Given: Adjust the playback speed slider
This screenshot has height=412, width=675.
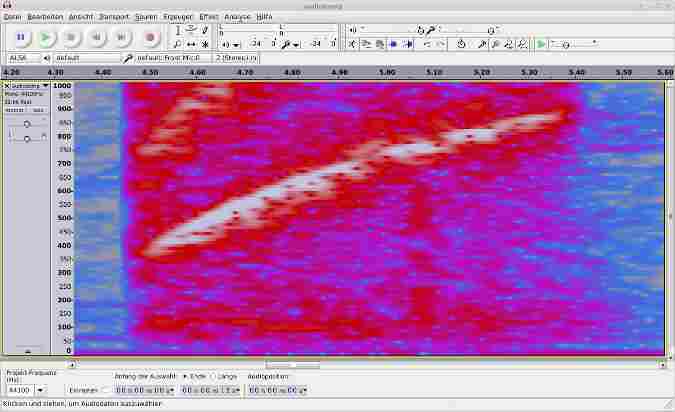Looking at the screenshot, I should [x=575, y=44].
